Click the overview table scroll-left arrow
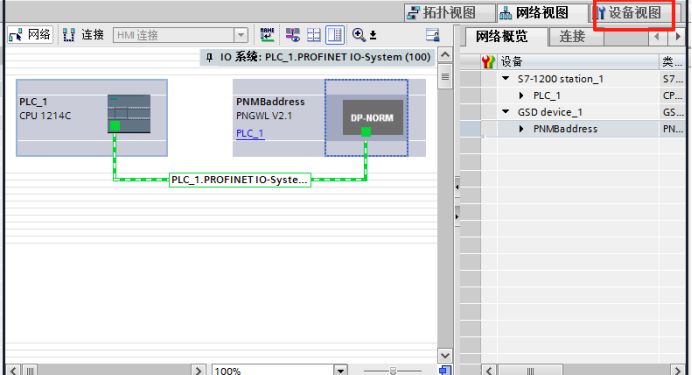The width and height of the screenshot is (692, 375). [x=489, y=371]
